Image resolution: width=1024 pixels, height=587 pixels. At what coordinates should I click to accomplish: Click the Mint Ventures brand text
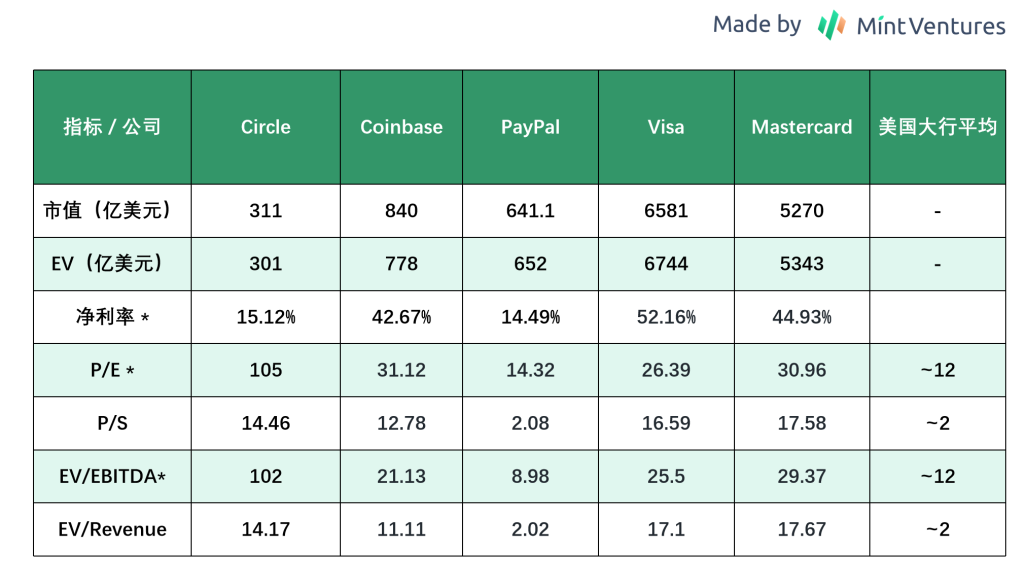930,26
